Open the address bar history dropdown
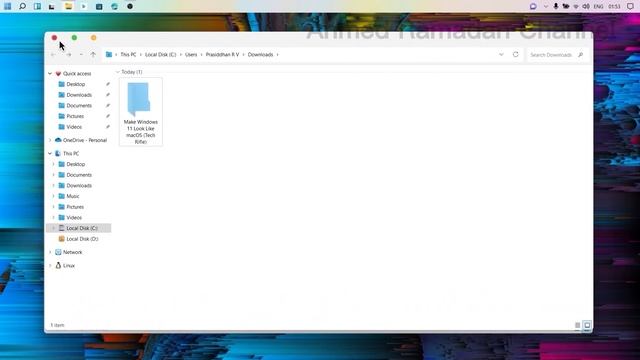The image size is (640, 360). click(501, 54)
